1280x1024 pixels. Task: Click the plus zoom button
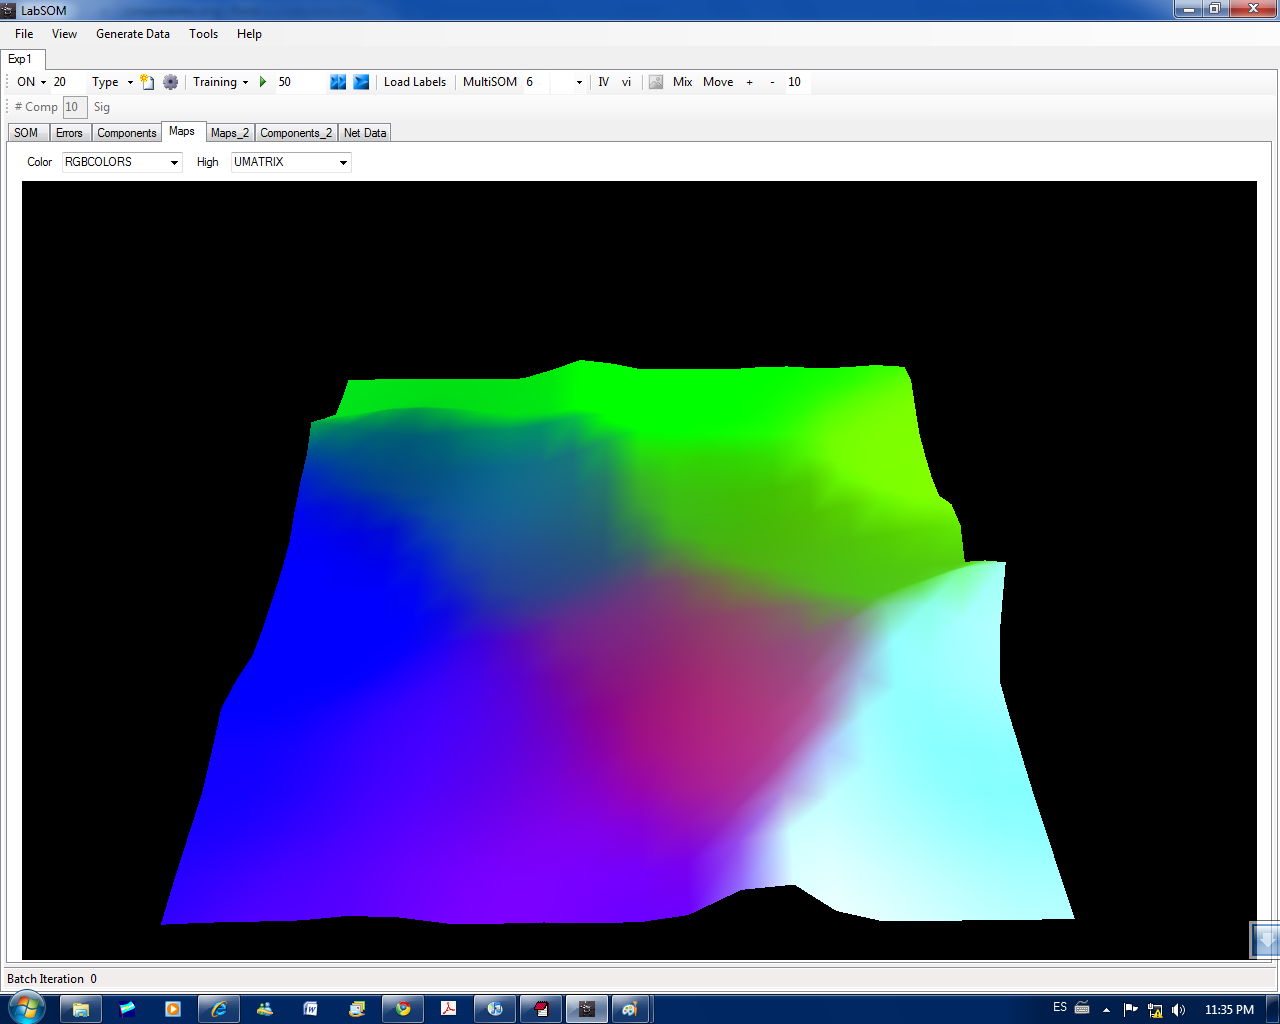749,82
